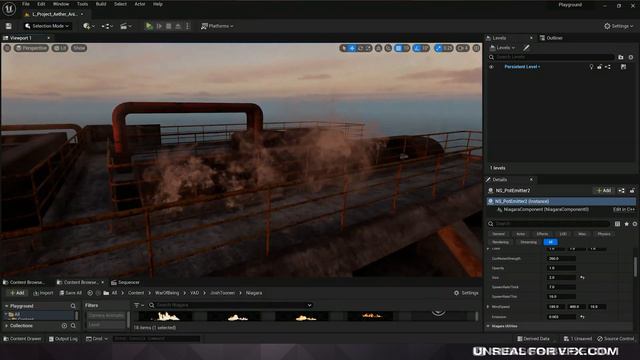Viewport: 640px width, 360px height.
Task: Click the Play in editor button
Action: tap(149, 26)
